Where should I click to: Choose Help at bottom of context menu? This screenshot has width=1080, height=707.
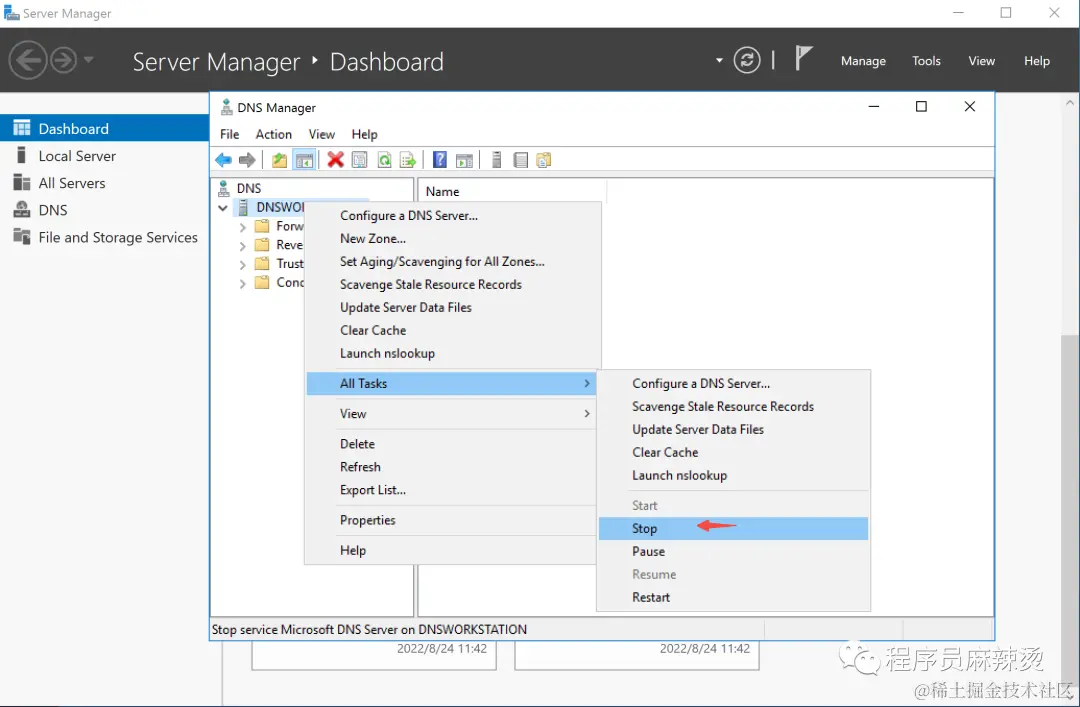click(x=451, y=551)
